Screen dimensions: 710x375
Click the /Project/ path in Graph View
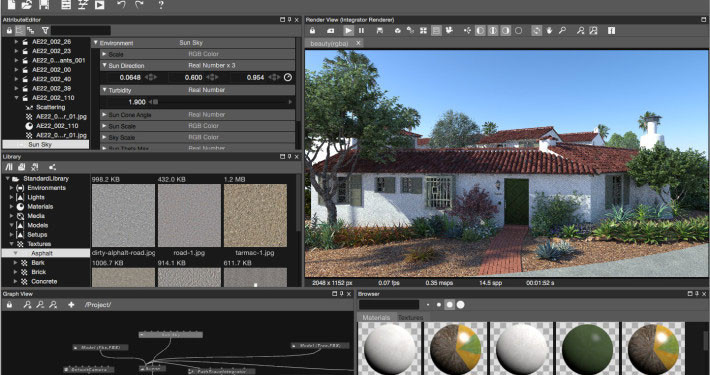(98, 305)
